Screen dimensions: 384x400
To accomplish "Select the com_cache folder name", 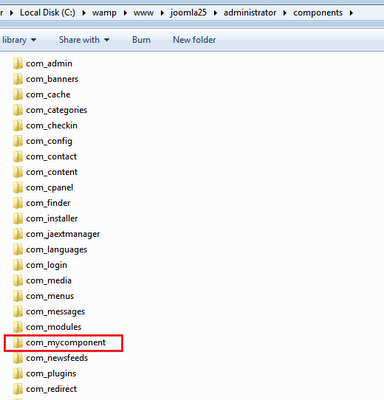I will [48, 94].
